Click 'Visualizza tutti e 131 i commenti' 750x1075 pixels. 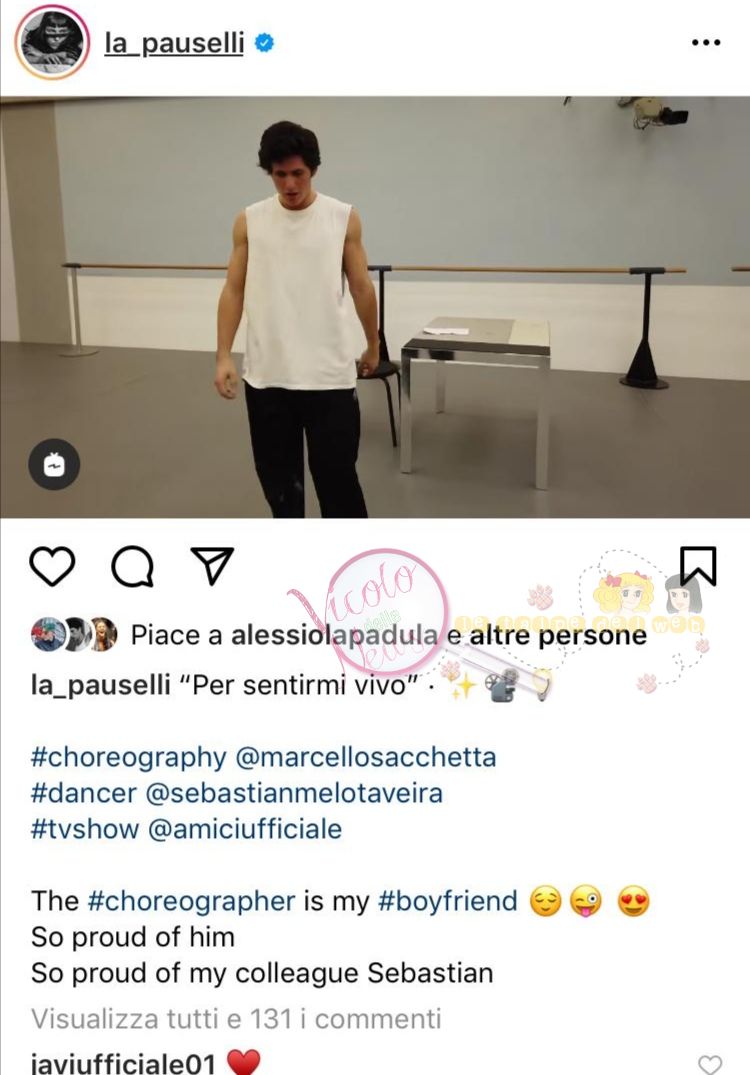(236, 1019)
